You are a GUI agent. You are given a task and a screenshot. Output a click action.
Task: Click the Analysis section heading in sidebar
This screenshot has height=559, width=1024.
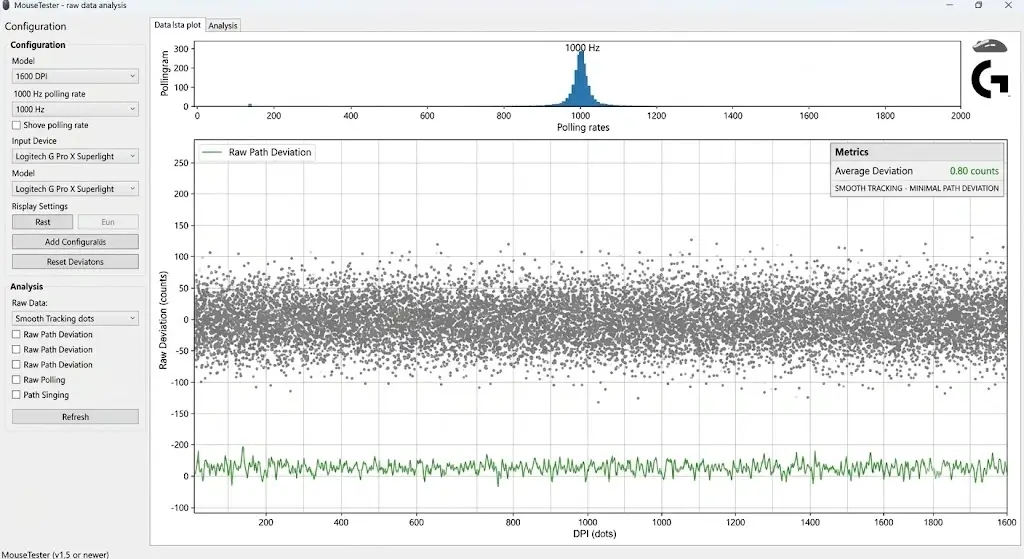coord(27,287)
